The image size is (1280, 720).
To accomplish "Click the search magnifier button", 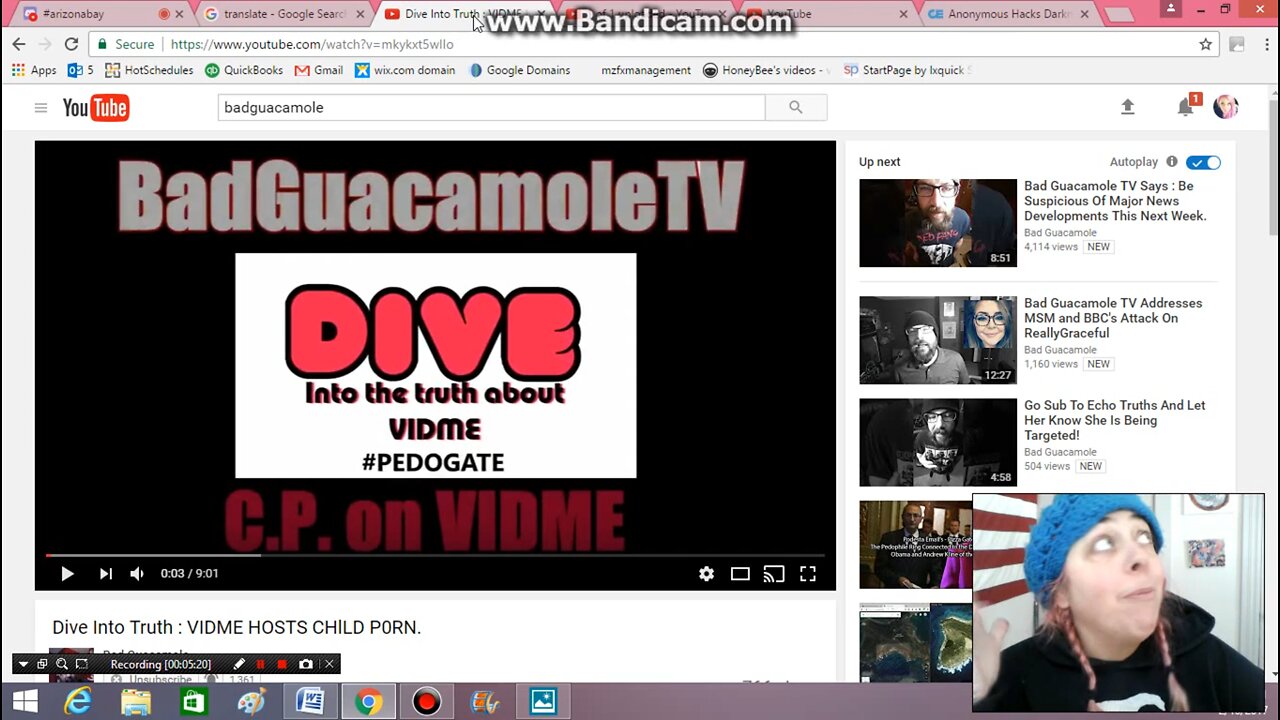I will 796,107.
